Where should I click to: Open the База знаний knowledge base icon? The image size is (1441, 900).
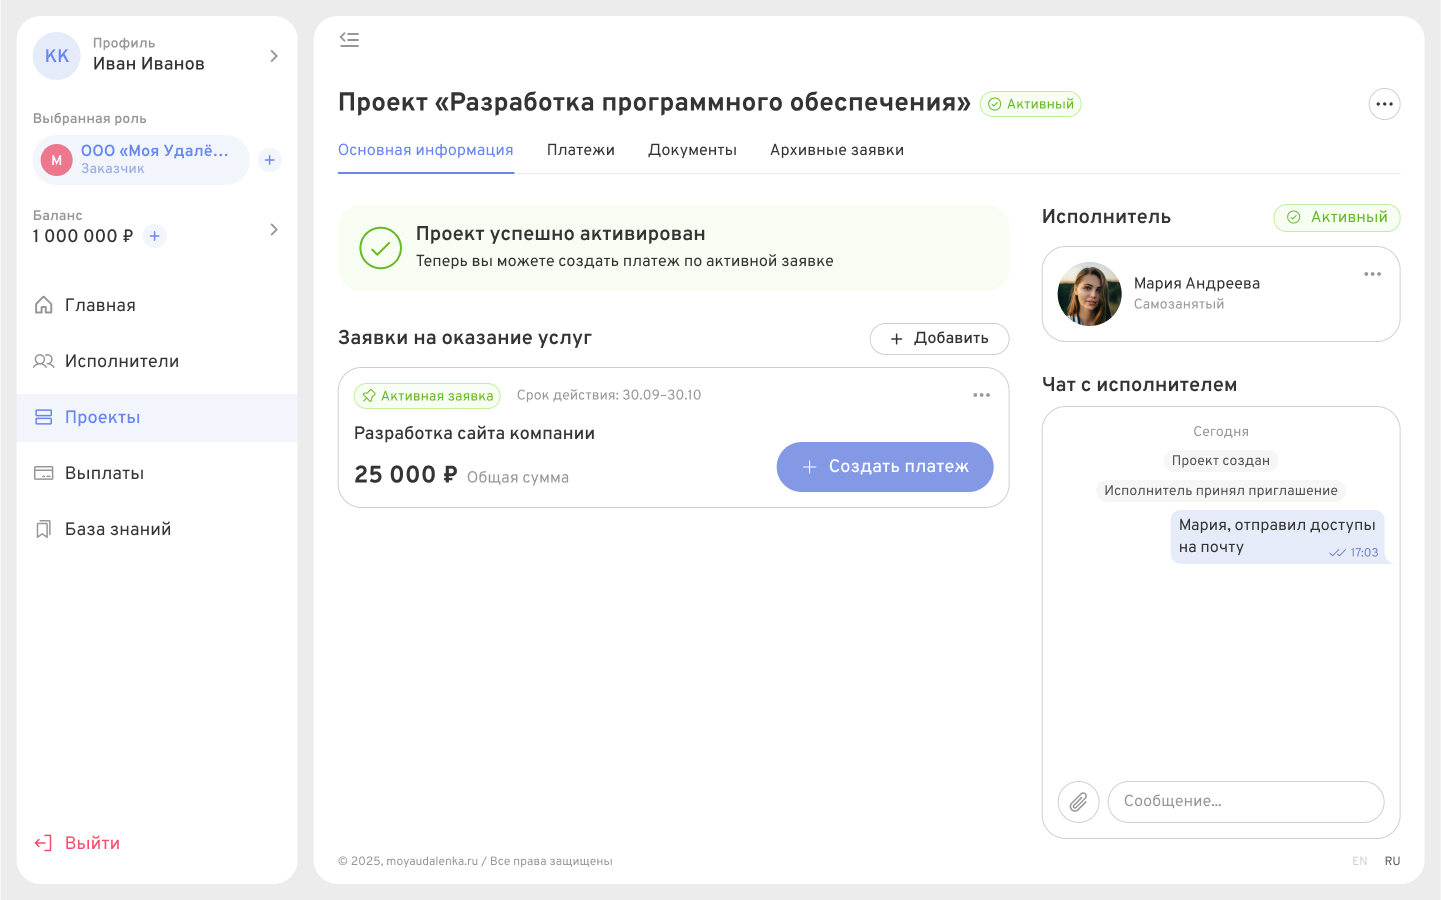click(x=44, y=529)
